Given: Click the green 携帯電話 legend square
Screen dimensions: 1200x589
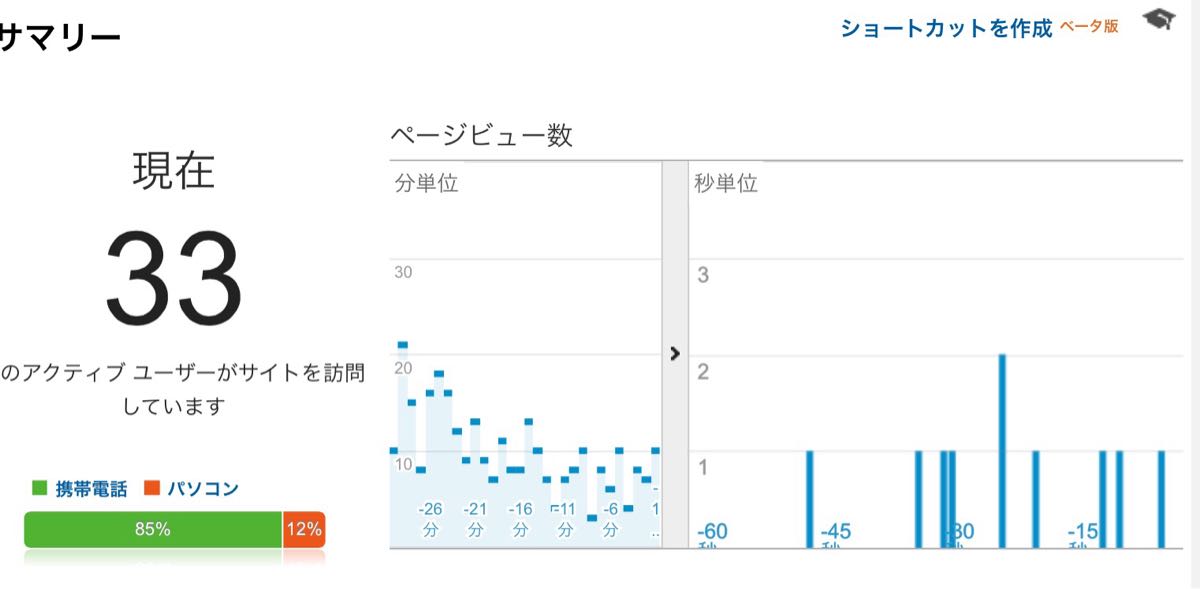Looking at the screenshot, I should pyautogui.click(x=40, y=488).
